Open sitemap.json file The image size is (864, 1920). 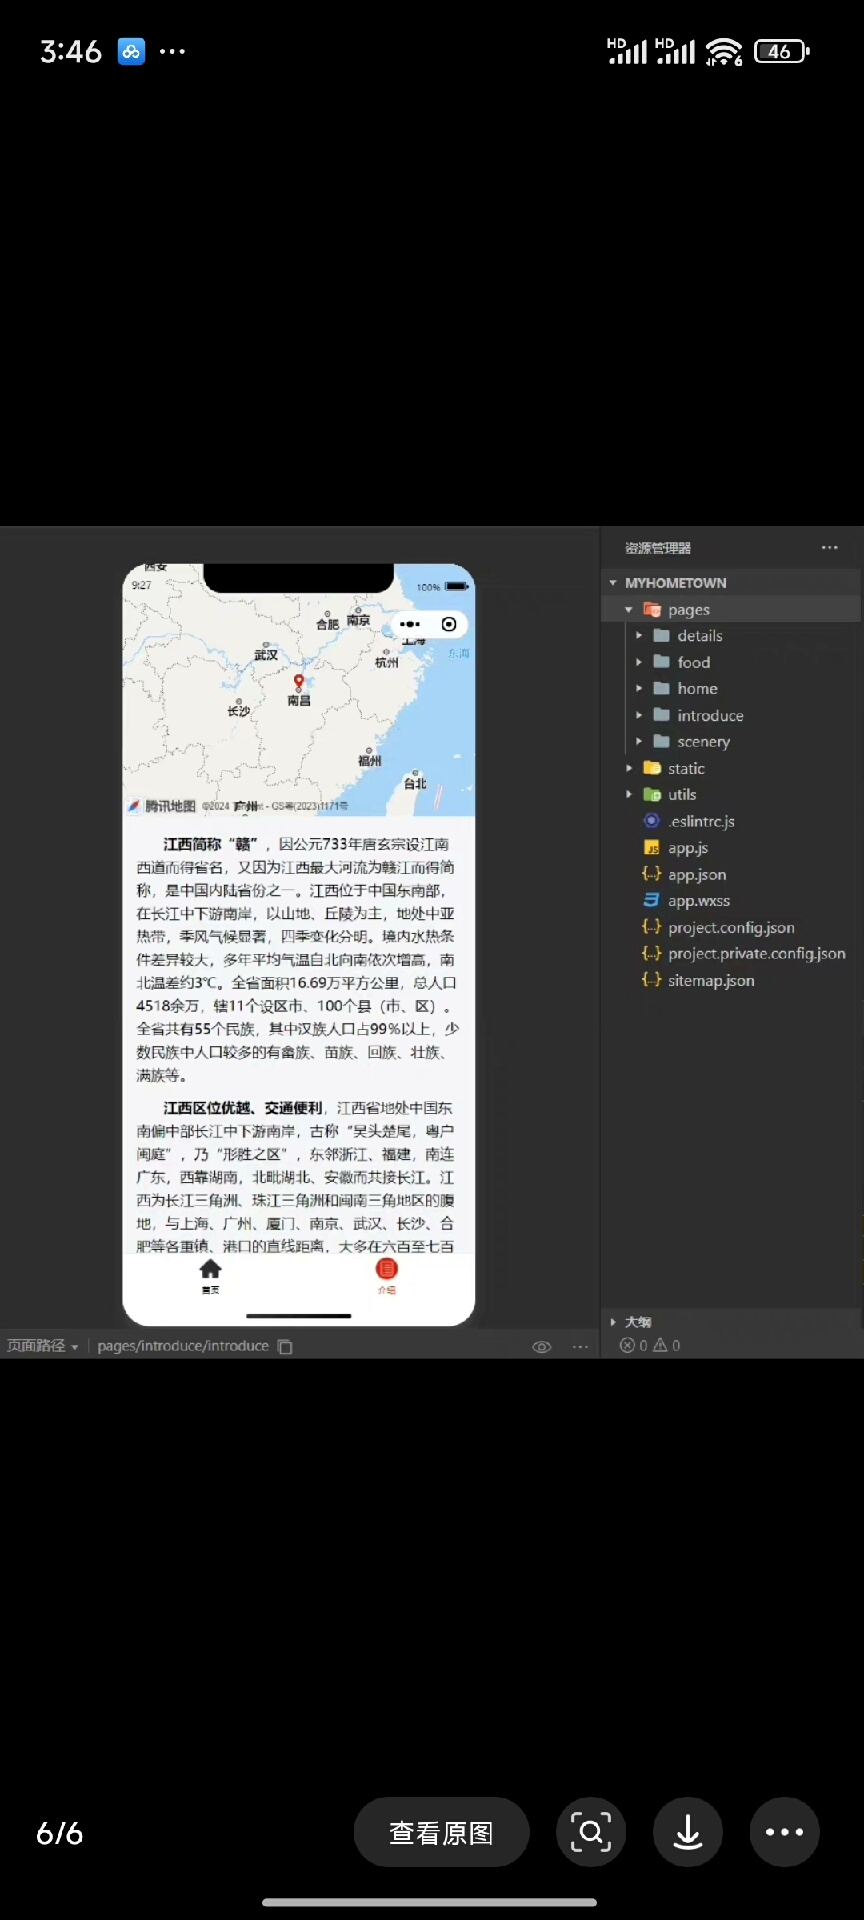(x=711, y=980)
